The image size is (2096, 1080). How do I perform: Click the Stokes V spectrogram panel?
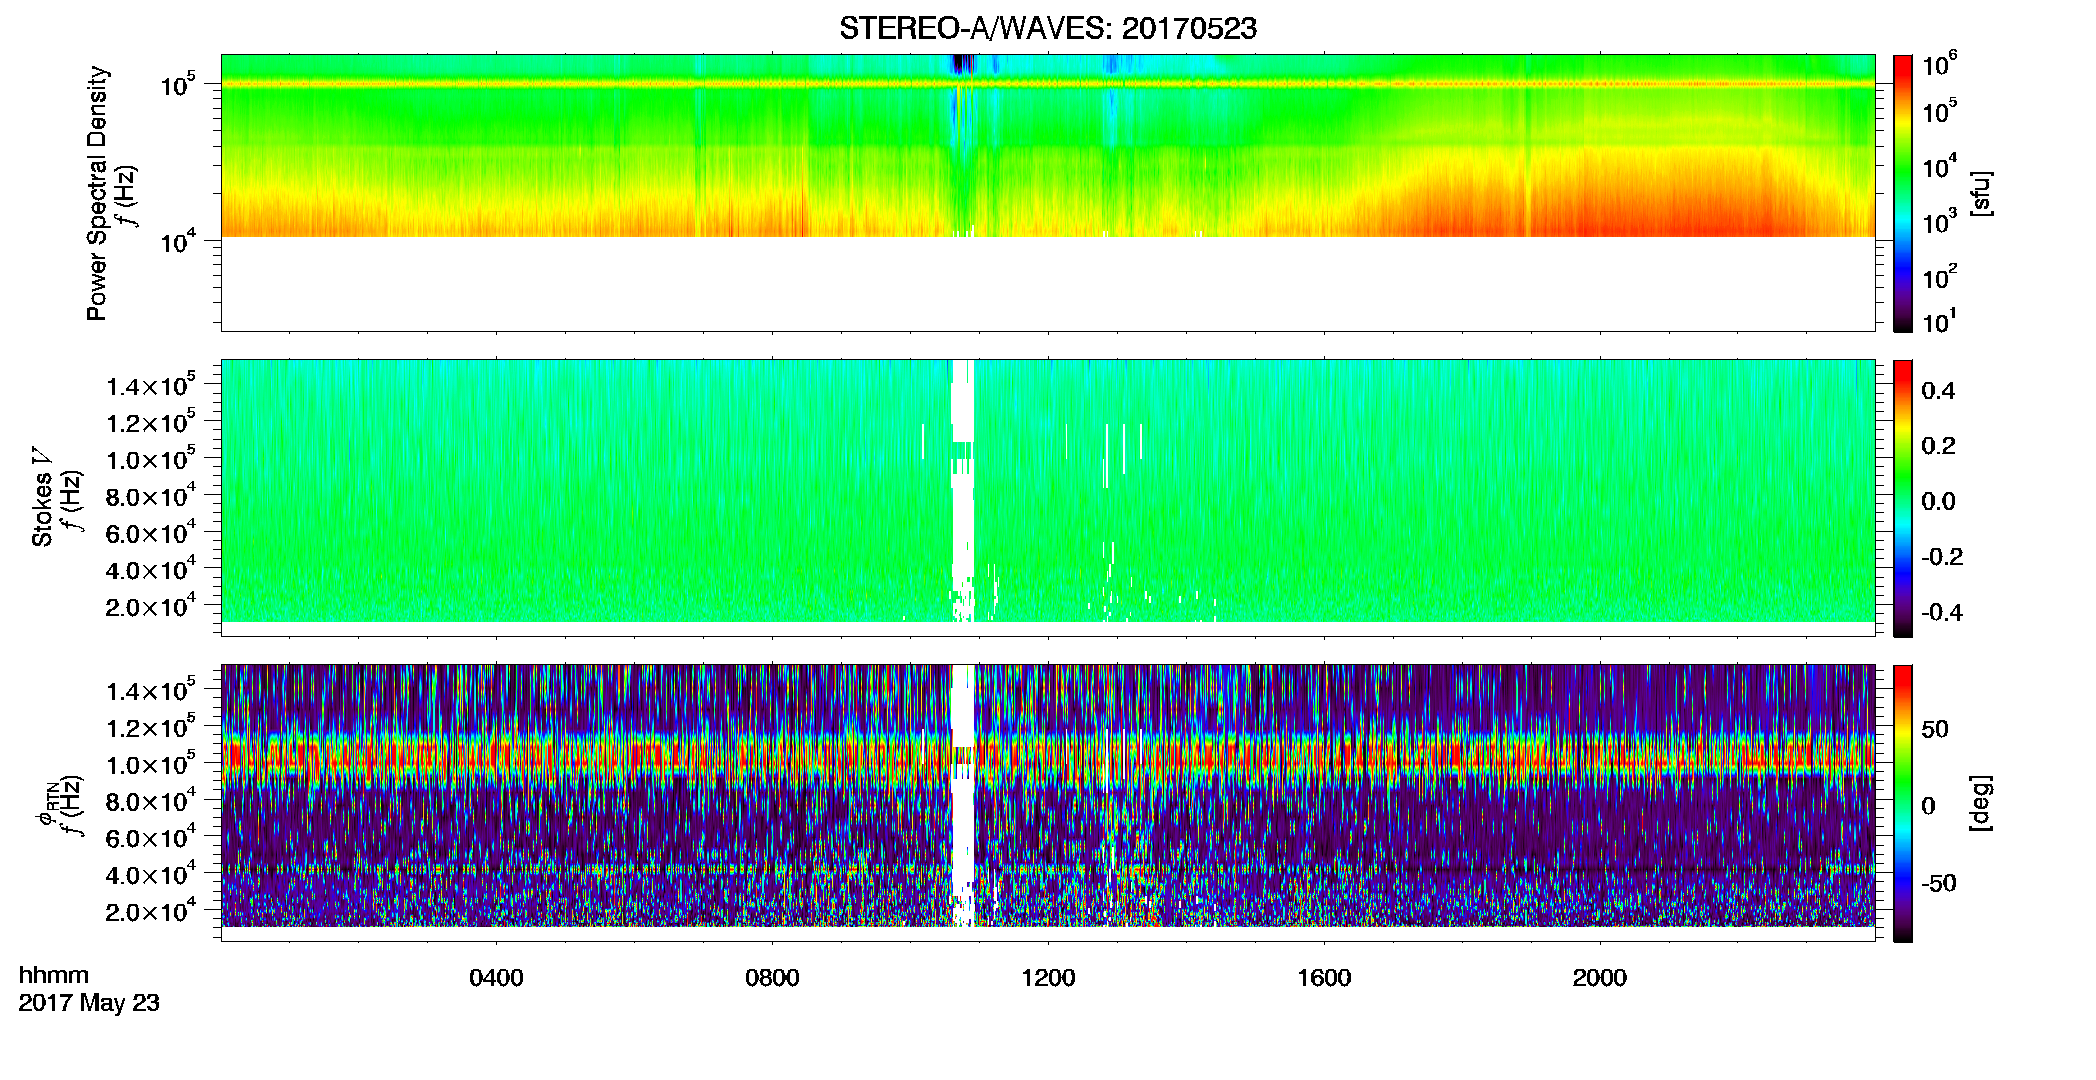[x=1048, y=498]
